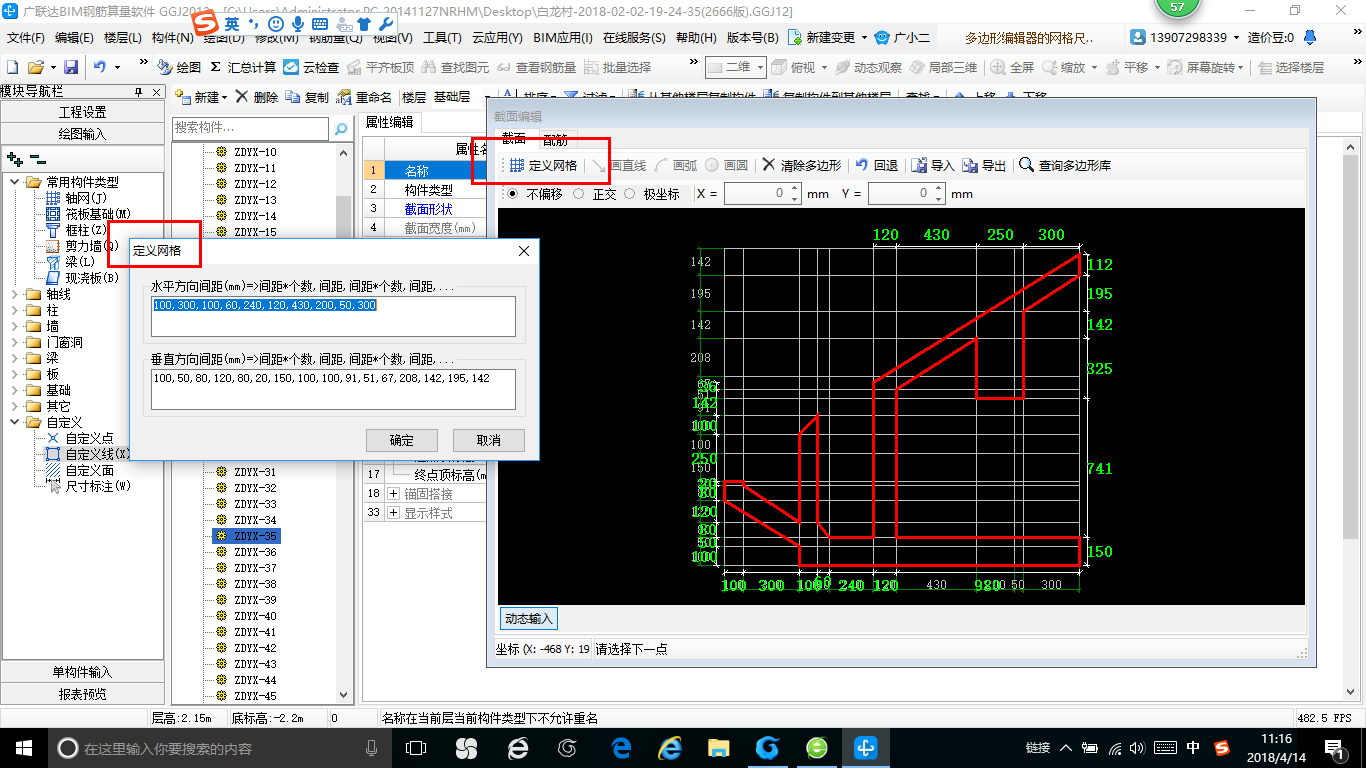The image size is (1366, 768).
Task: Click 回退 undo in section editor
Action: tap(876, 165)
